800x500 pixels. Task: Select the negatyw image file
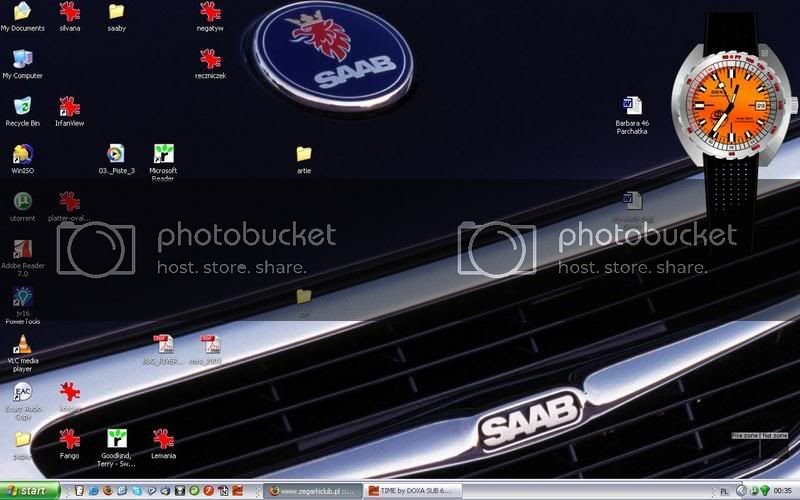210,16
